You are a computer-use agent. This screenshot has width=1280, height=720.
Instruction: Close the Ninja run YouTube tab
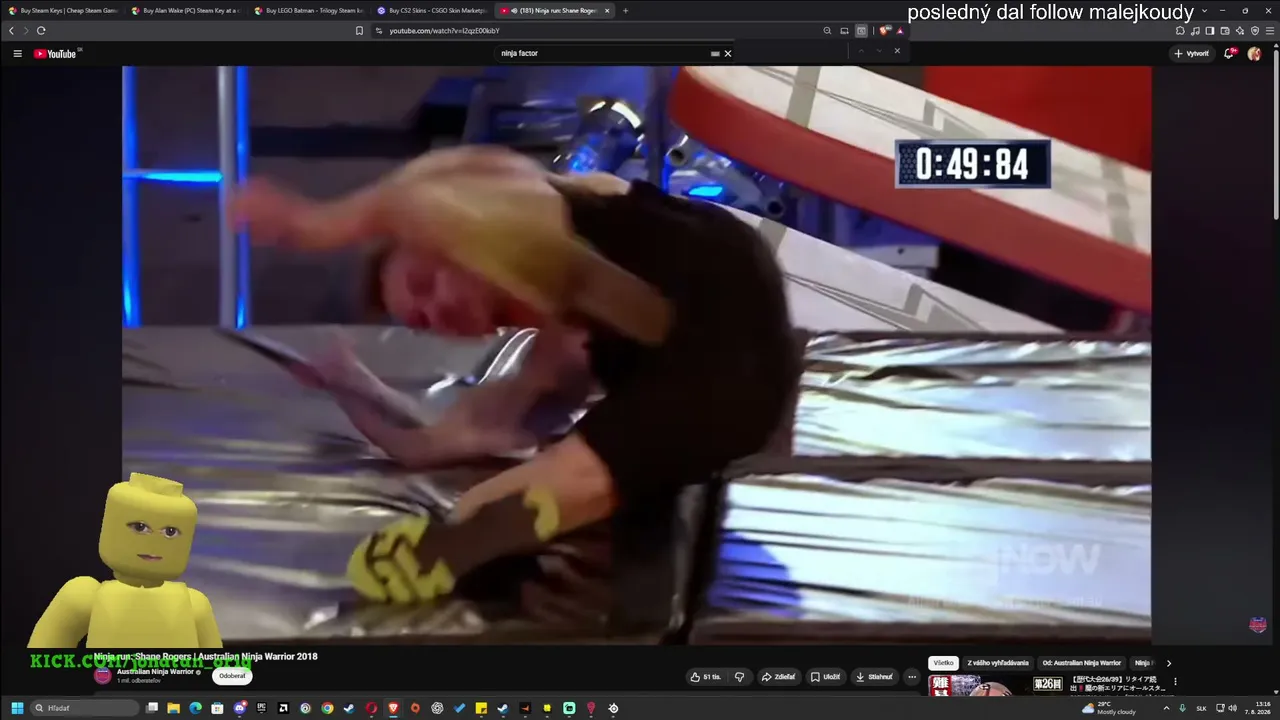[607, 11]
